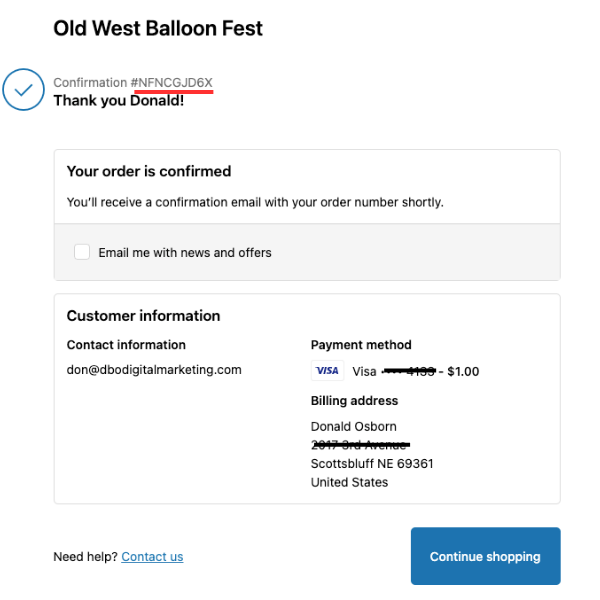Image resolution: width=600 pixels, height=600 pixels.
Task: Click the confirmation email notice text
Action: point(255,202)
